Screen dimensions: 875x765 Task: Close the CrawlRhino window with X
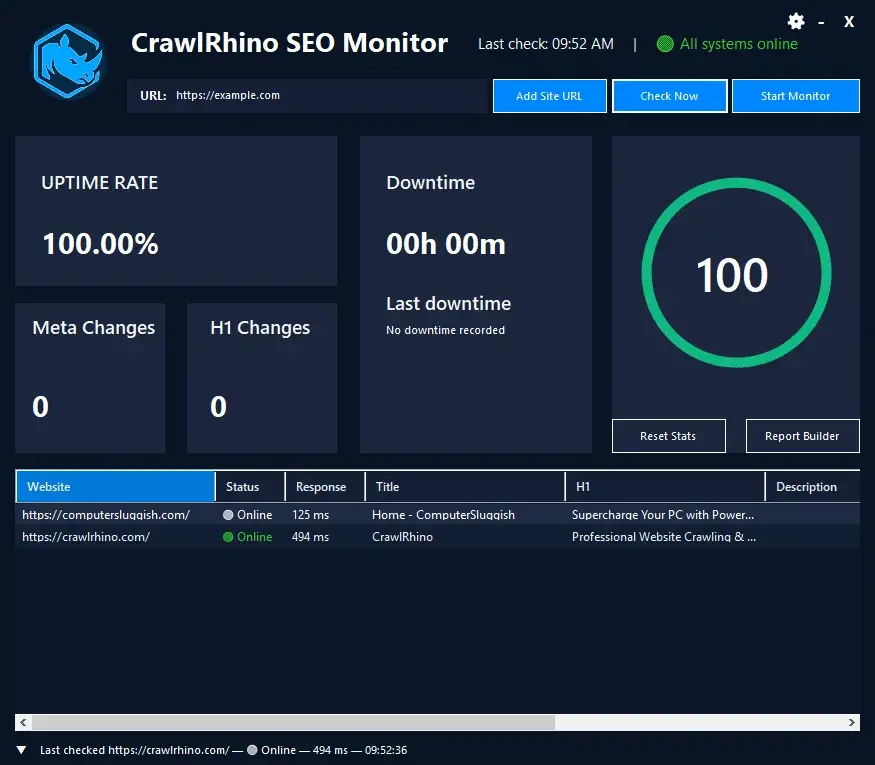click(849, 22)
